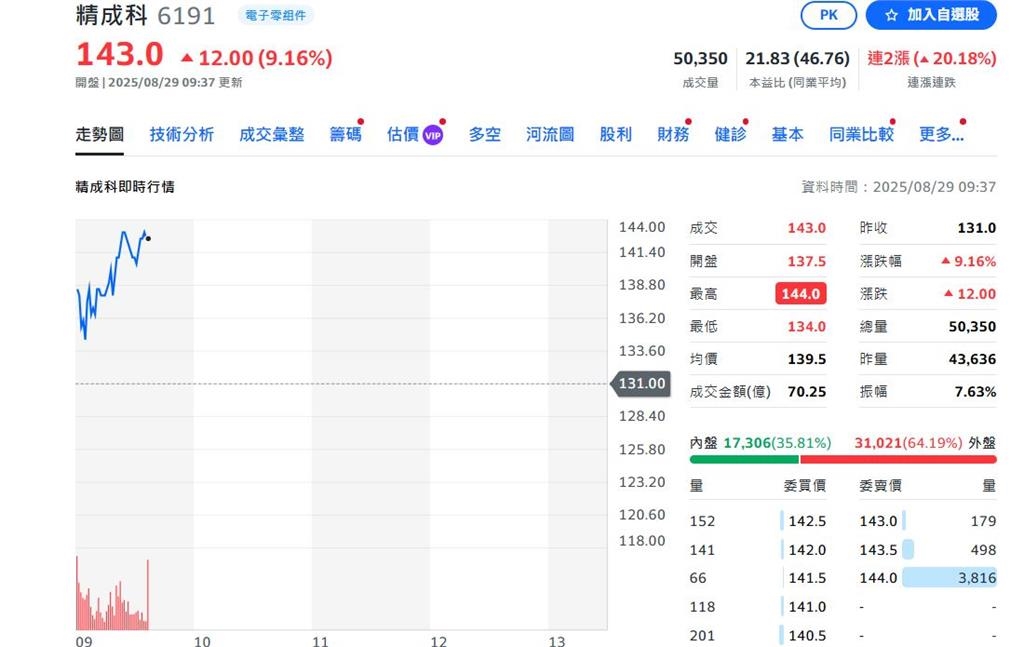The height and width of the screenshot is (647, 1024).
Task: Switch to the 技術分析 tab
Action: pyautogui.click(x=182, y=133)
